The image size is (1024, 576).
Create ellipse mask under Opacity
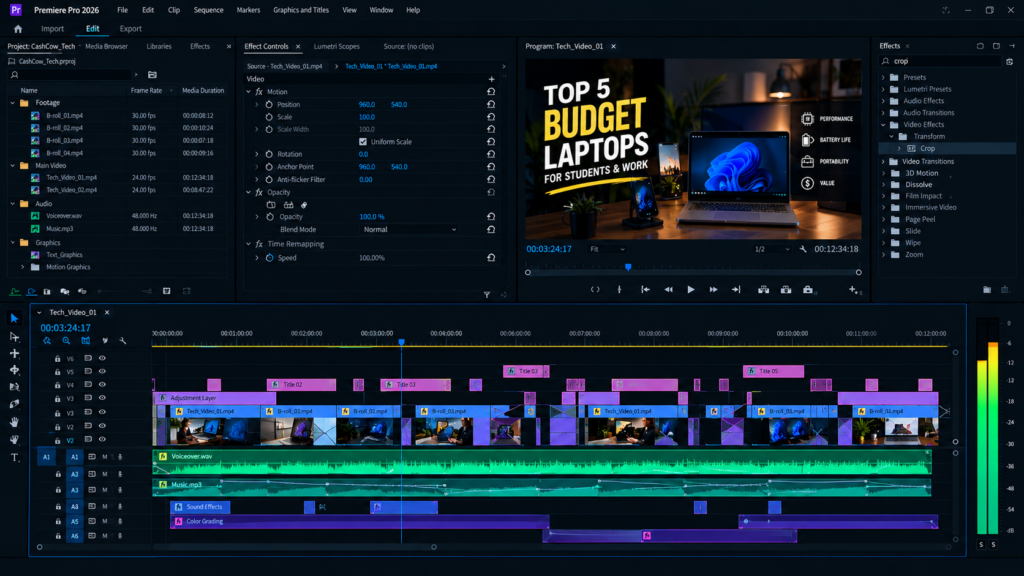[x=271, y=204]
